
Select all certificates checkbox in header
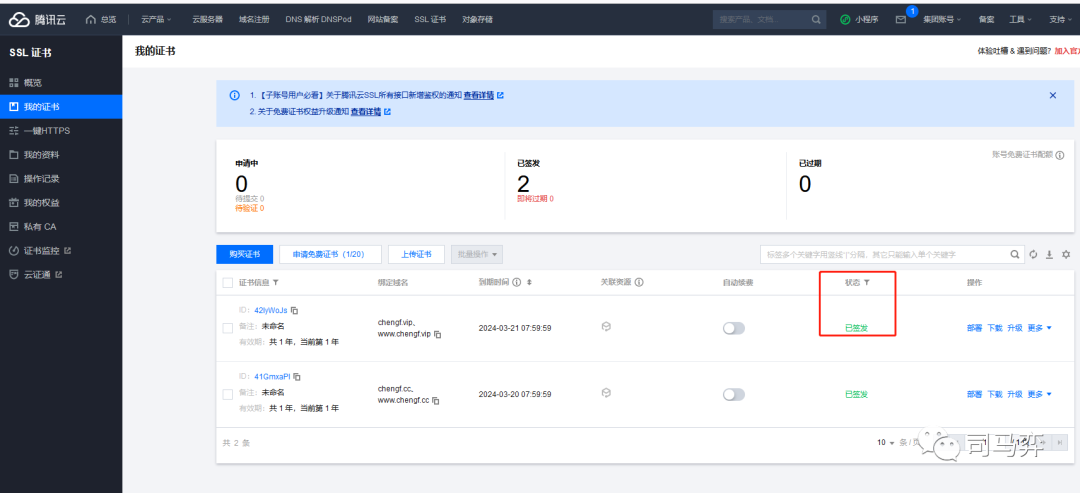[228, 283]
